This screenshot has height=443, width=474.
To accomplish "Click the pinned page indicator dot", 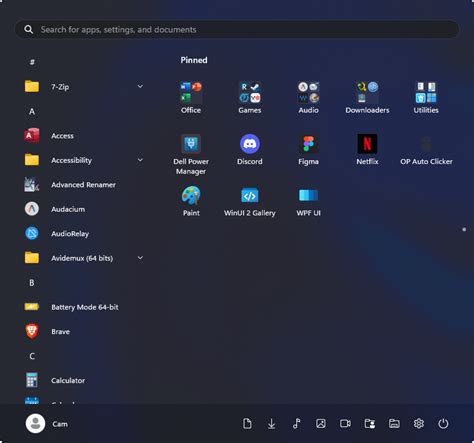I will pyautogui.click(x=464, y=229).
